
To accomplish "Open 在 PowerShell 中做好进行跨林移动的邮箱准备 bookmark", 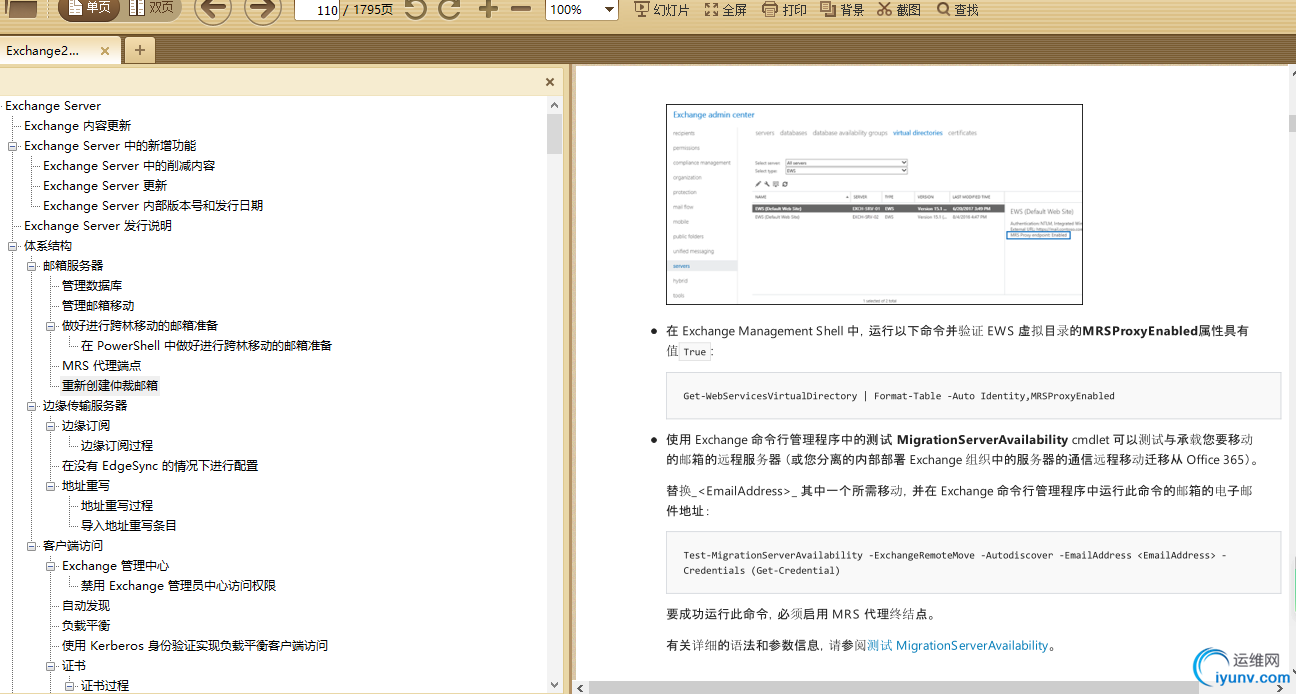I will pyautogui.click(x=206, y=346).
